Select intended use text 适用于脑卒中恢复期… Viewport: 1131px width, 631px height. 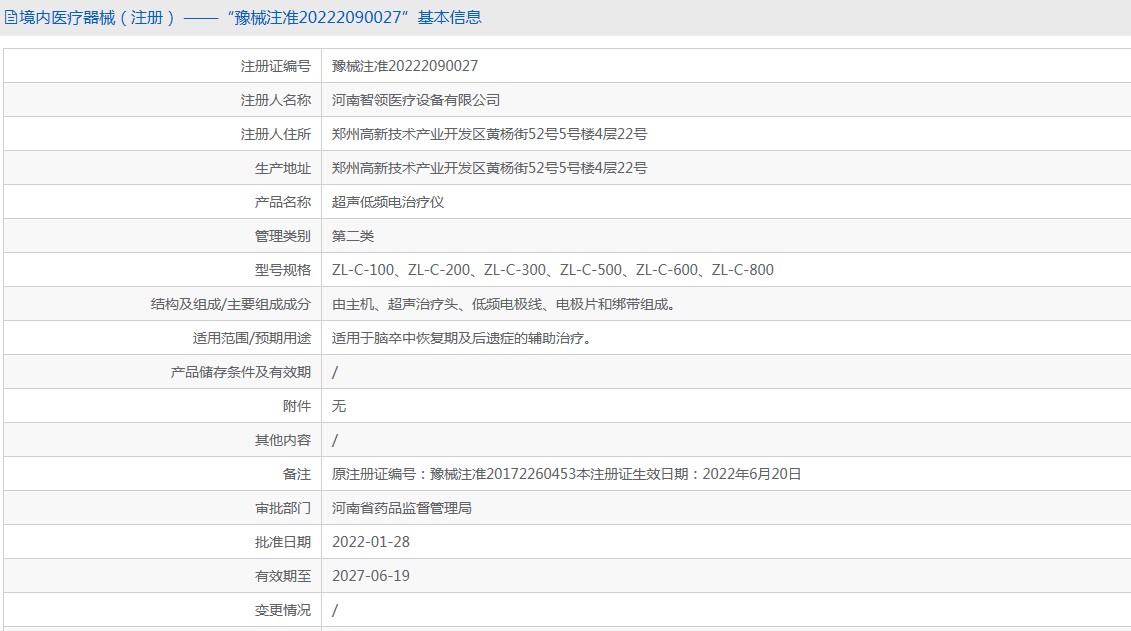462,338
